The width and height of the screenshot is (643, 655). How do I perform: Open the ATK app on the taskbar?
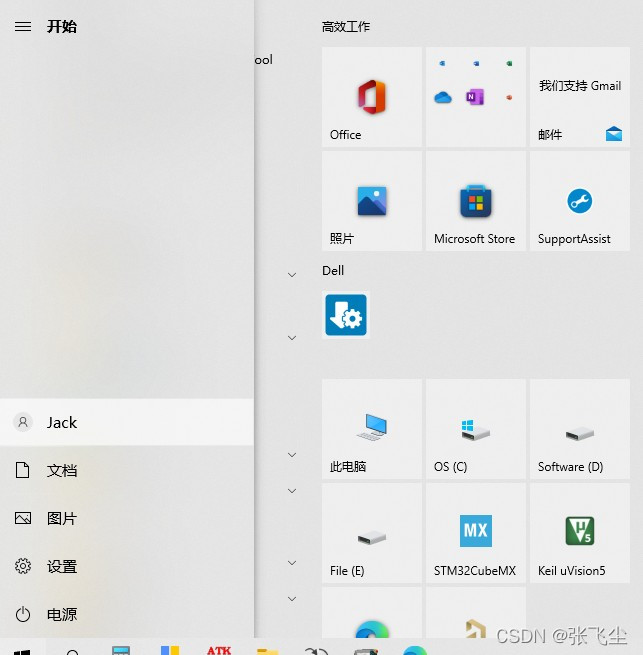click(x=219, y=650)
